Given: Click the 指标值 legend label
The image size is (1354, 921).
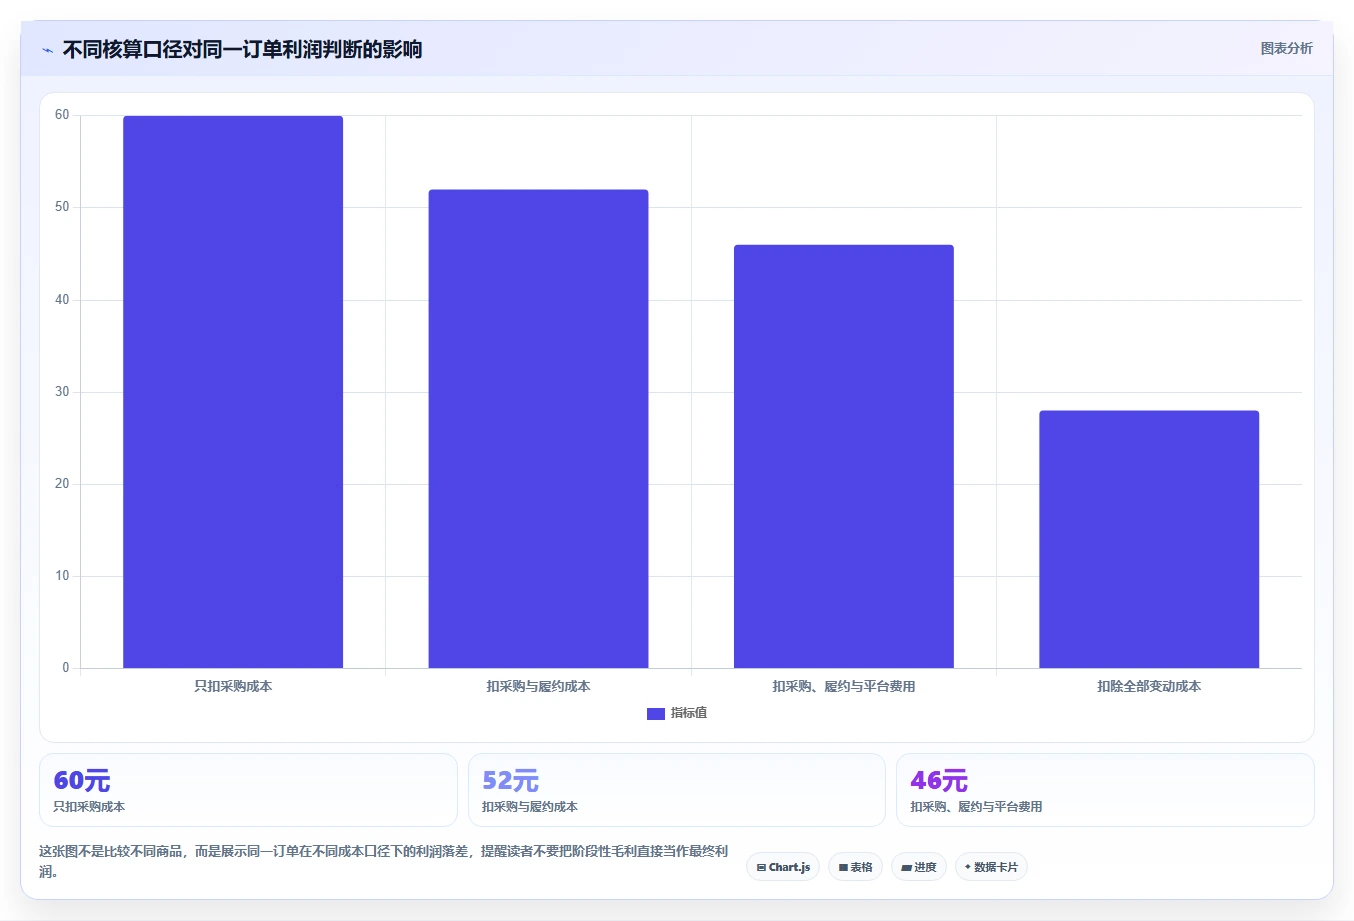Looking at the screenshot, I should point(689,713).
